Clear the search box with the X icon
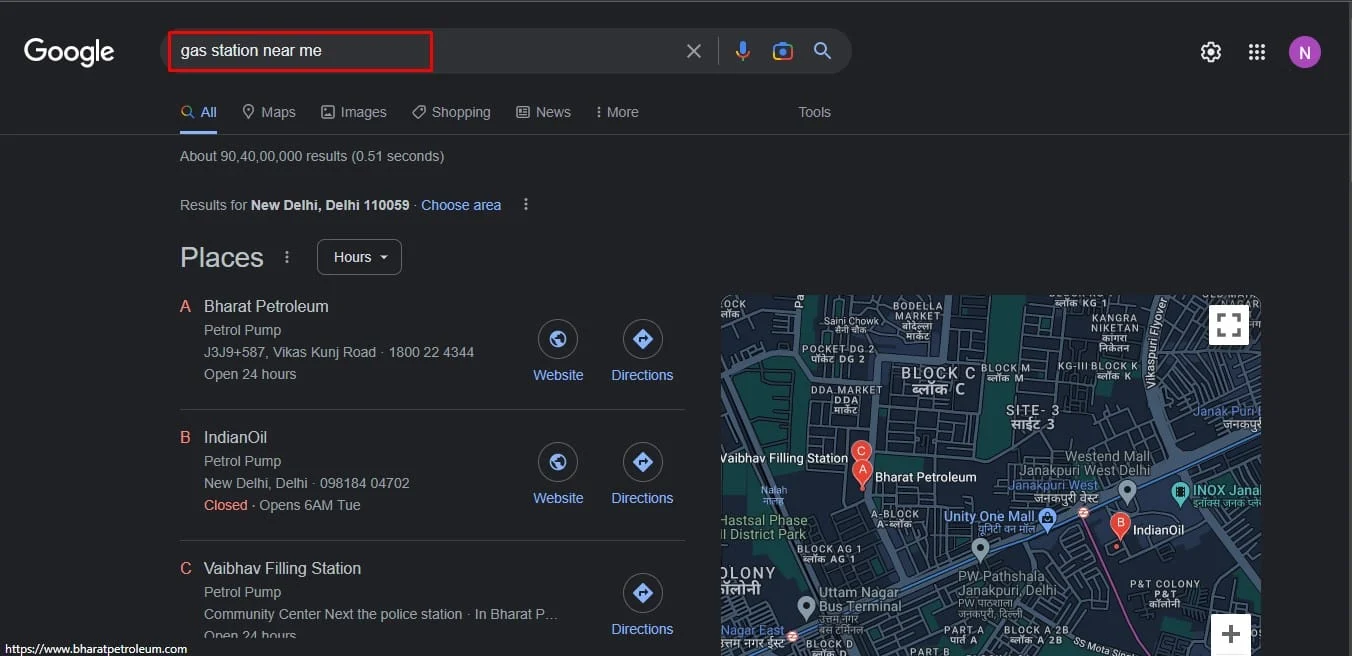The height and width of the screenshot is (656, 1352). point(693,51)
